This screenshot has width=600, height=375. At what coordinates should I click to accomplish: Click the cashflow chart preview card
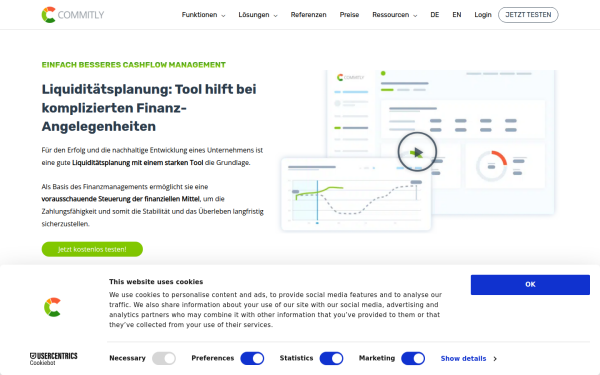pos(356,194)
